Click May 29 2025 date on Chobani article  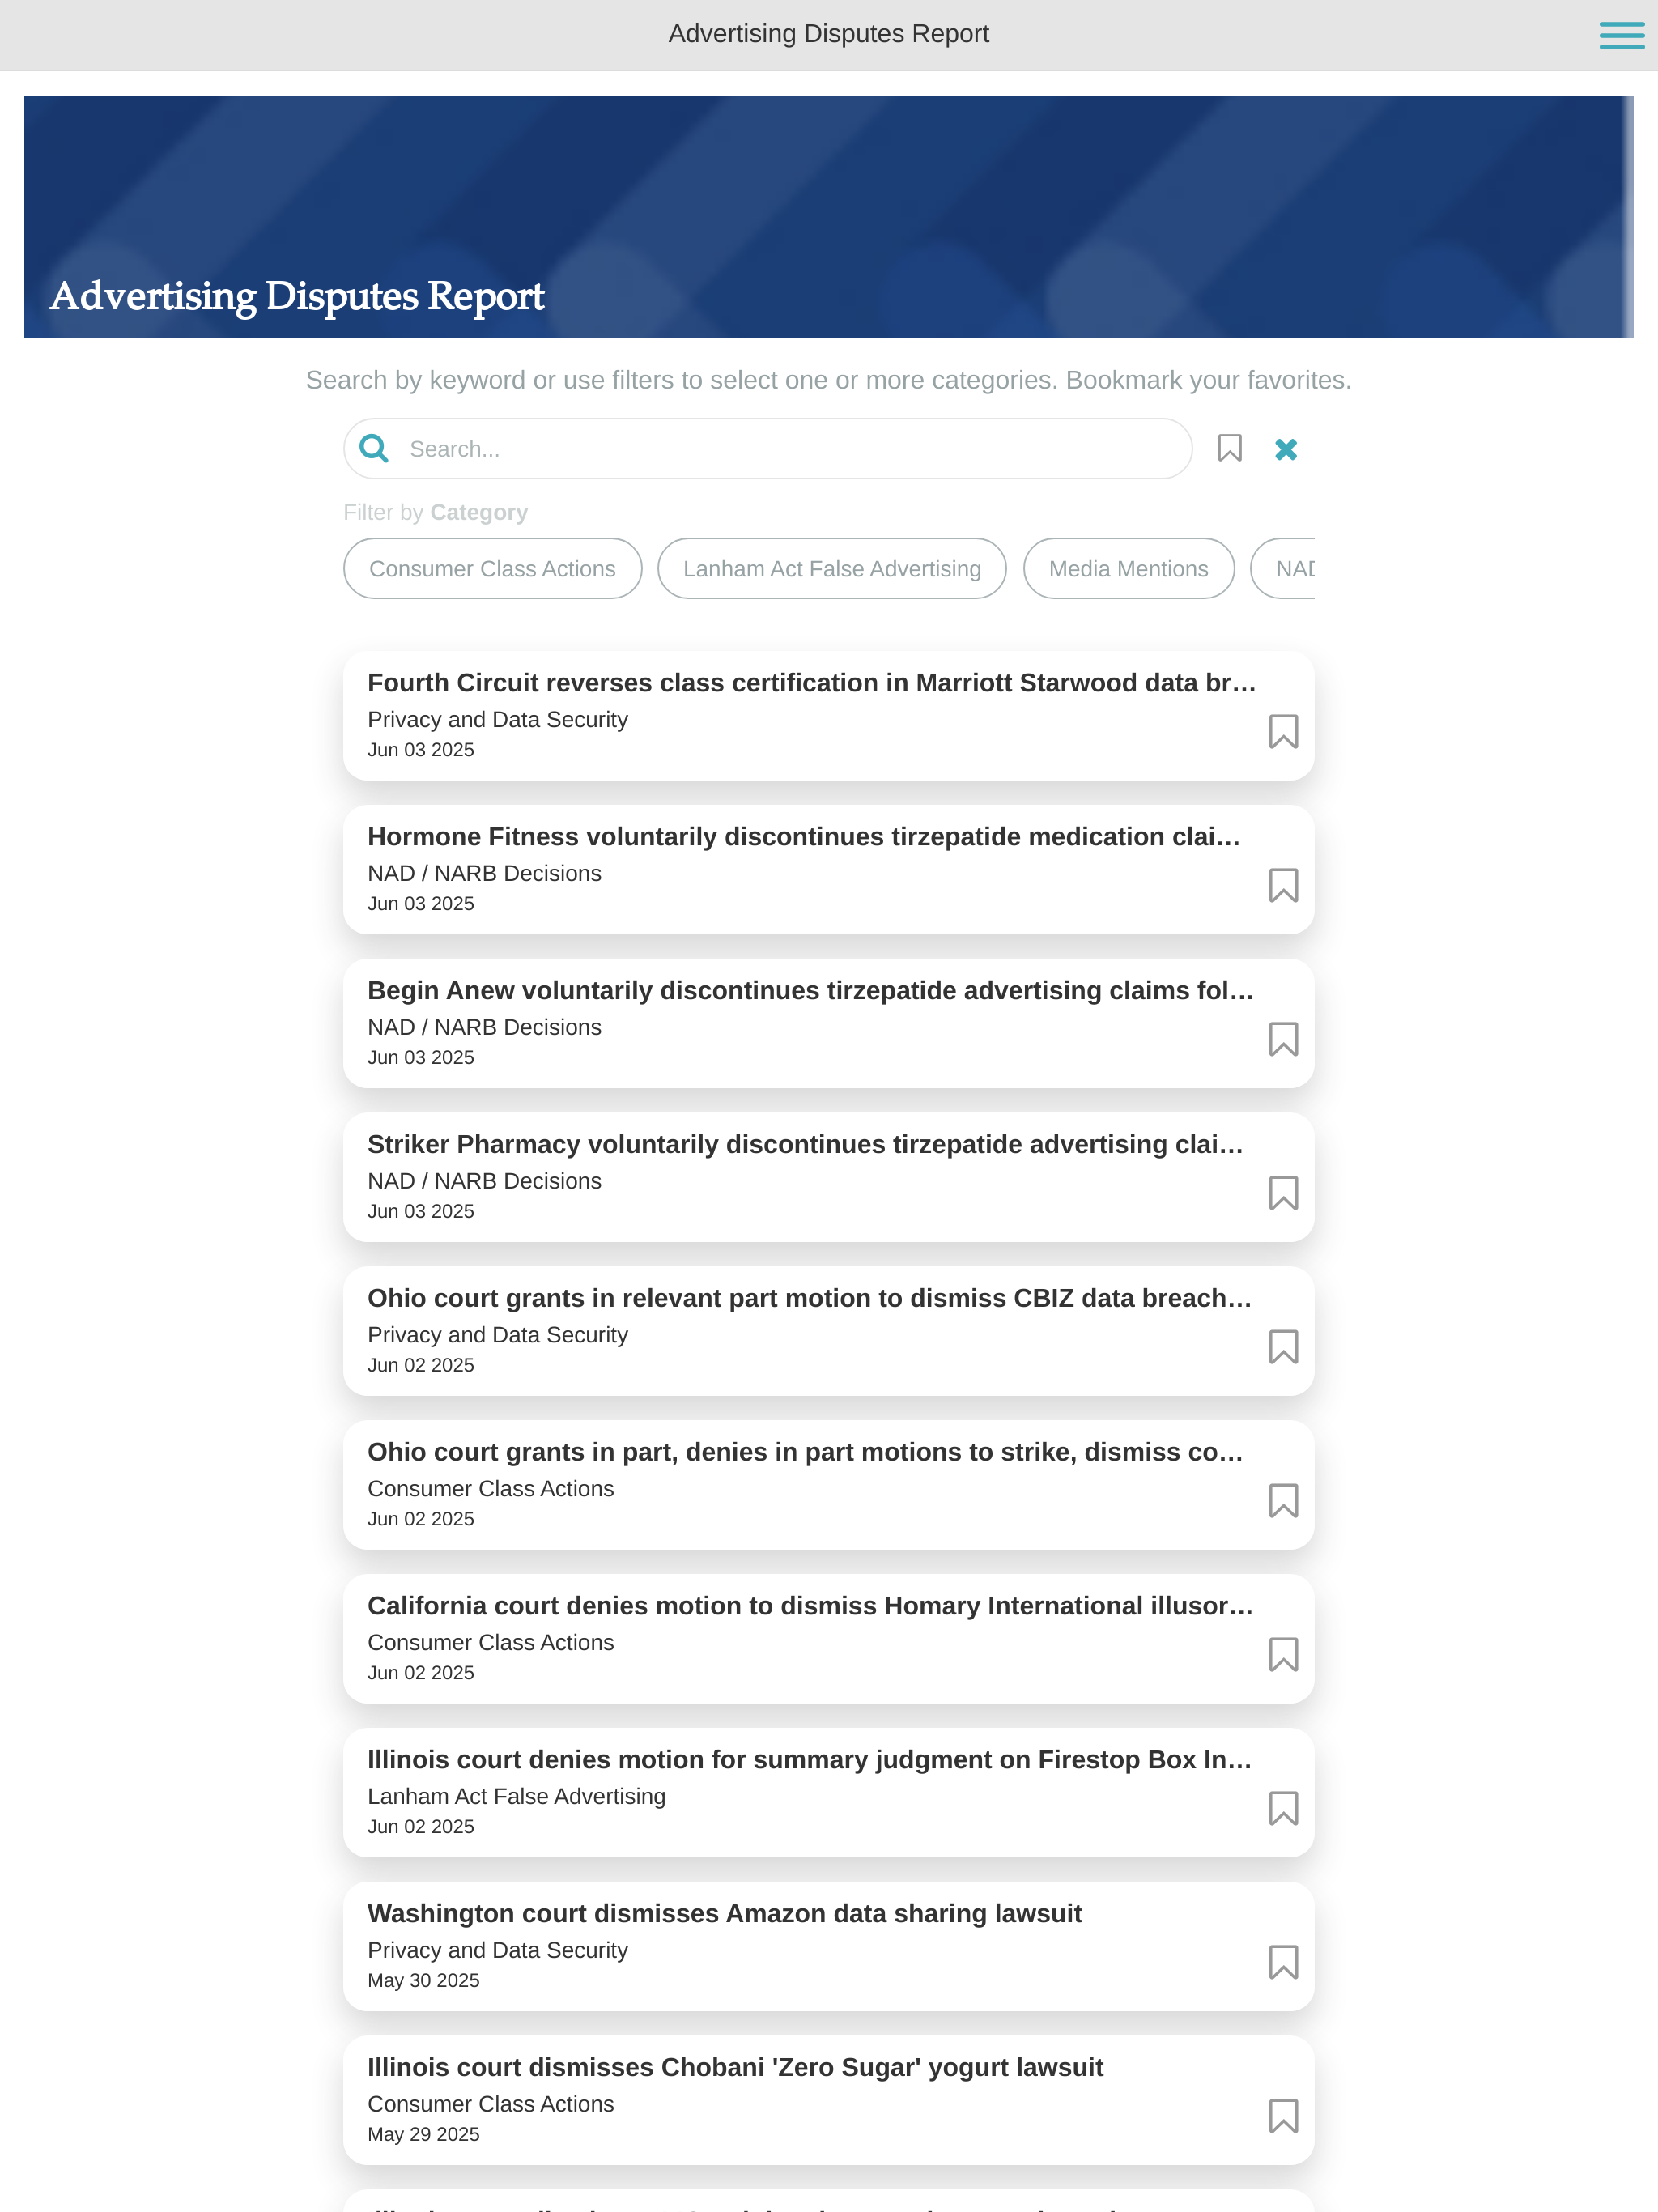423,2135
